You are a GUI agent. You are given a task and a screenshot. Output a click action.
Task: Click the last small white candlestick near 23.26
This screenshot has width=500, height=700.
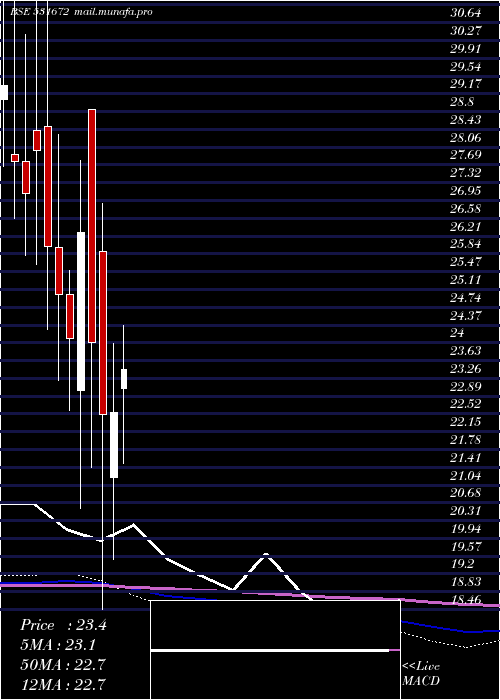click(124, 379)
